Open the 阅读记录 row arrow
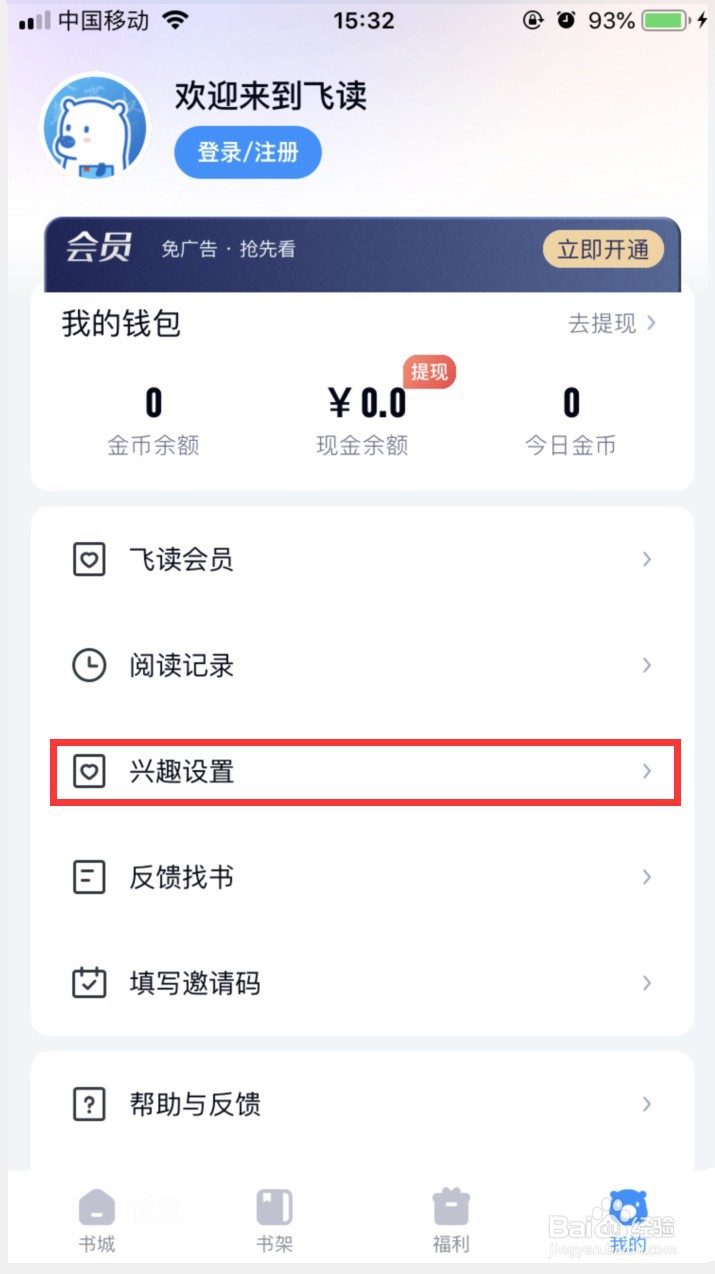The image size is (715, 1274). (x=647, y=665)
